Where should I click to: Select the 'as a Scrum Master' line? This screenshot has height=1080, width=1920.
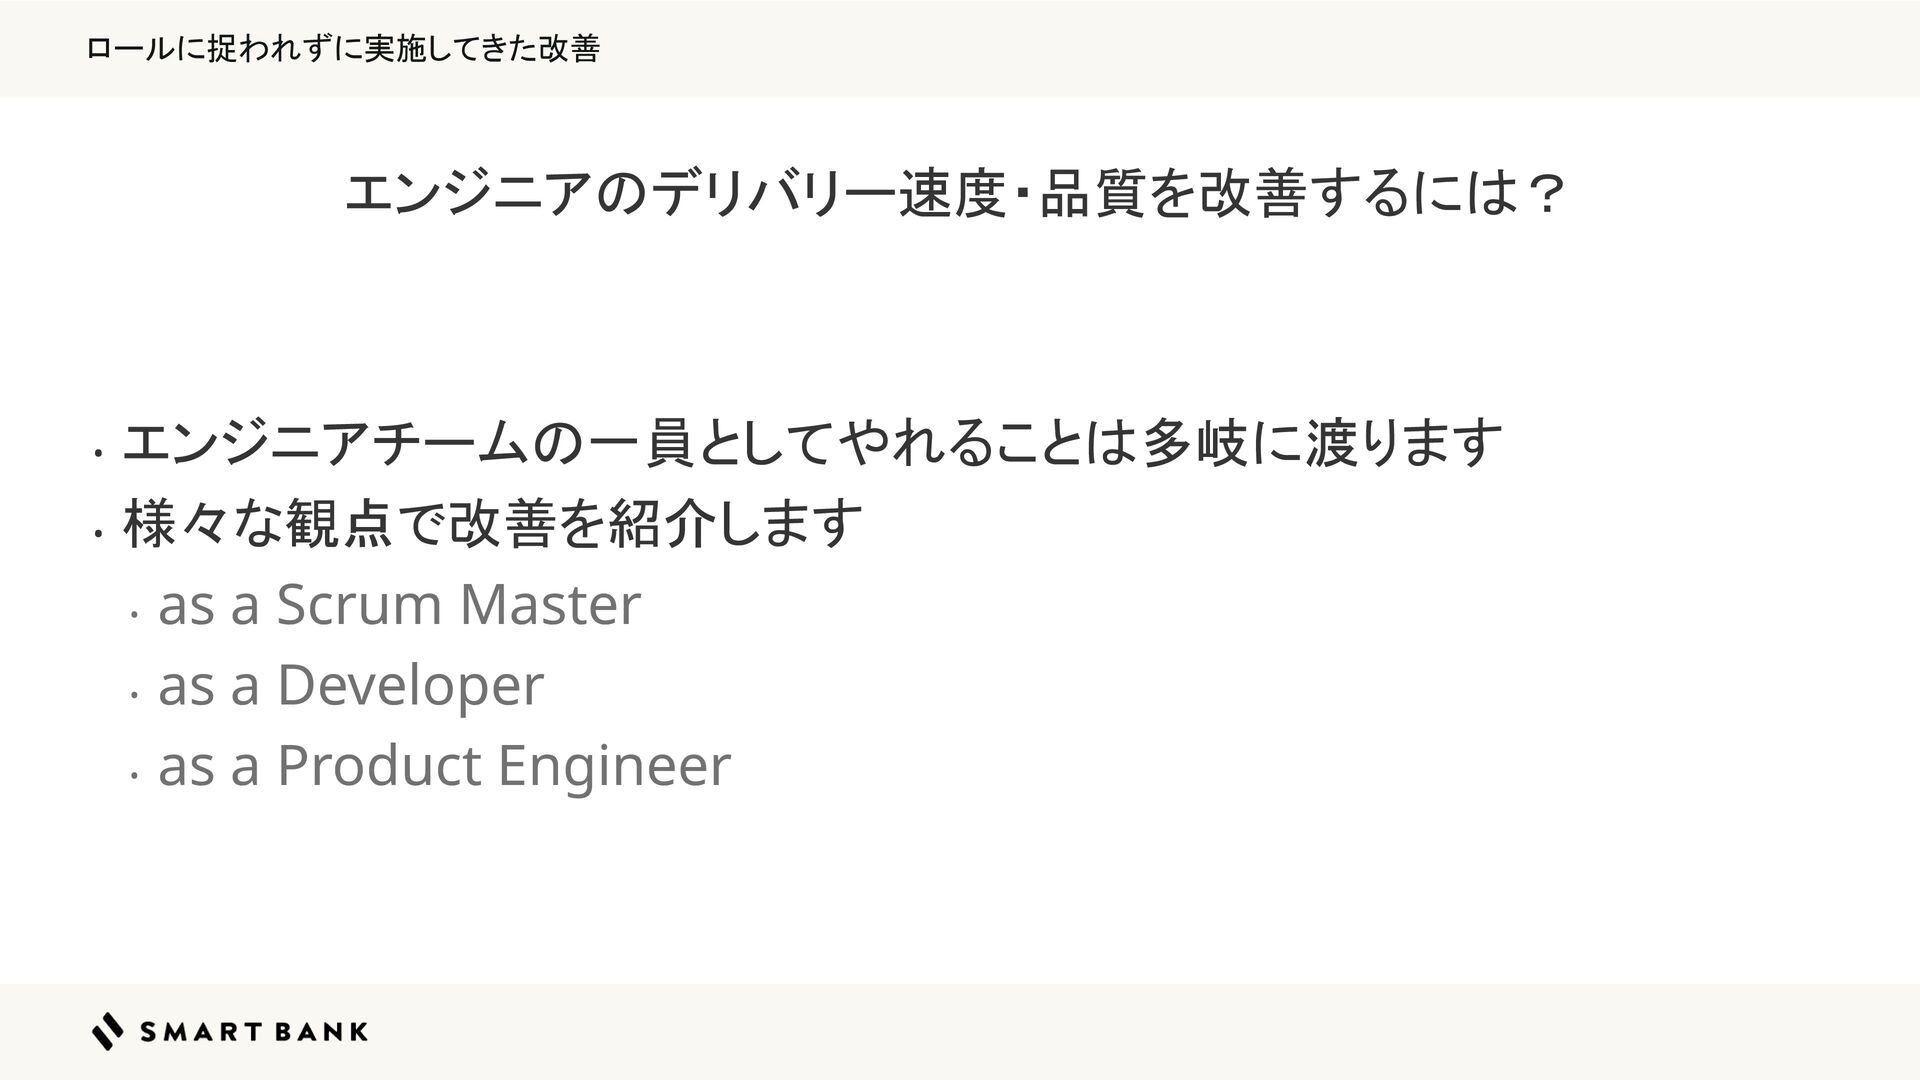(399, 604)
